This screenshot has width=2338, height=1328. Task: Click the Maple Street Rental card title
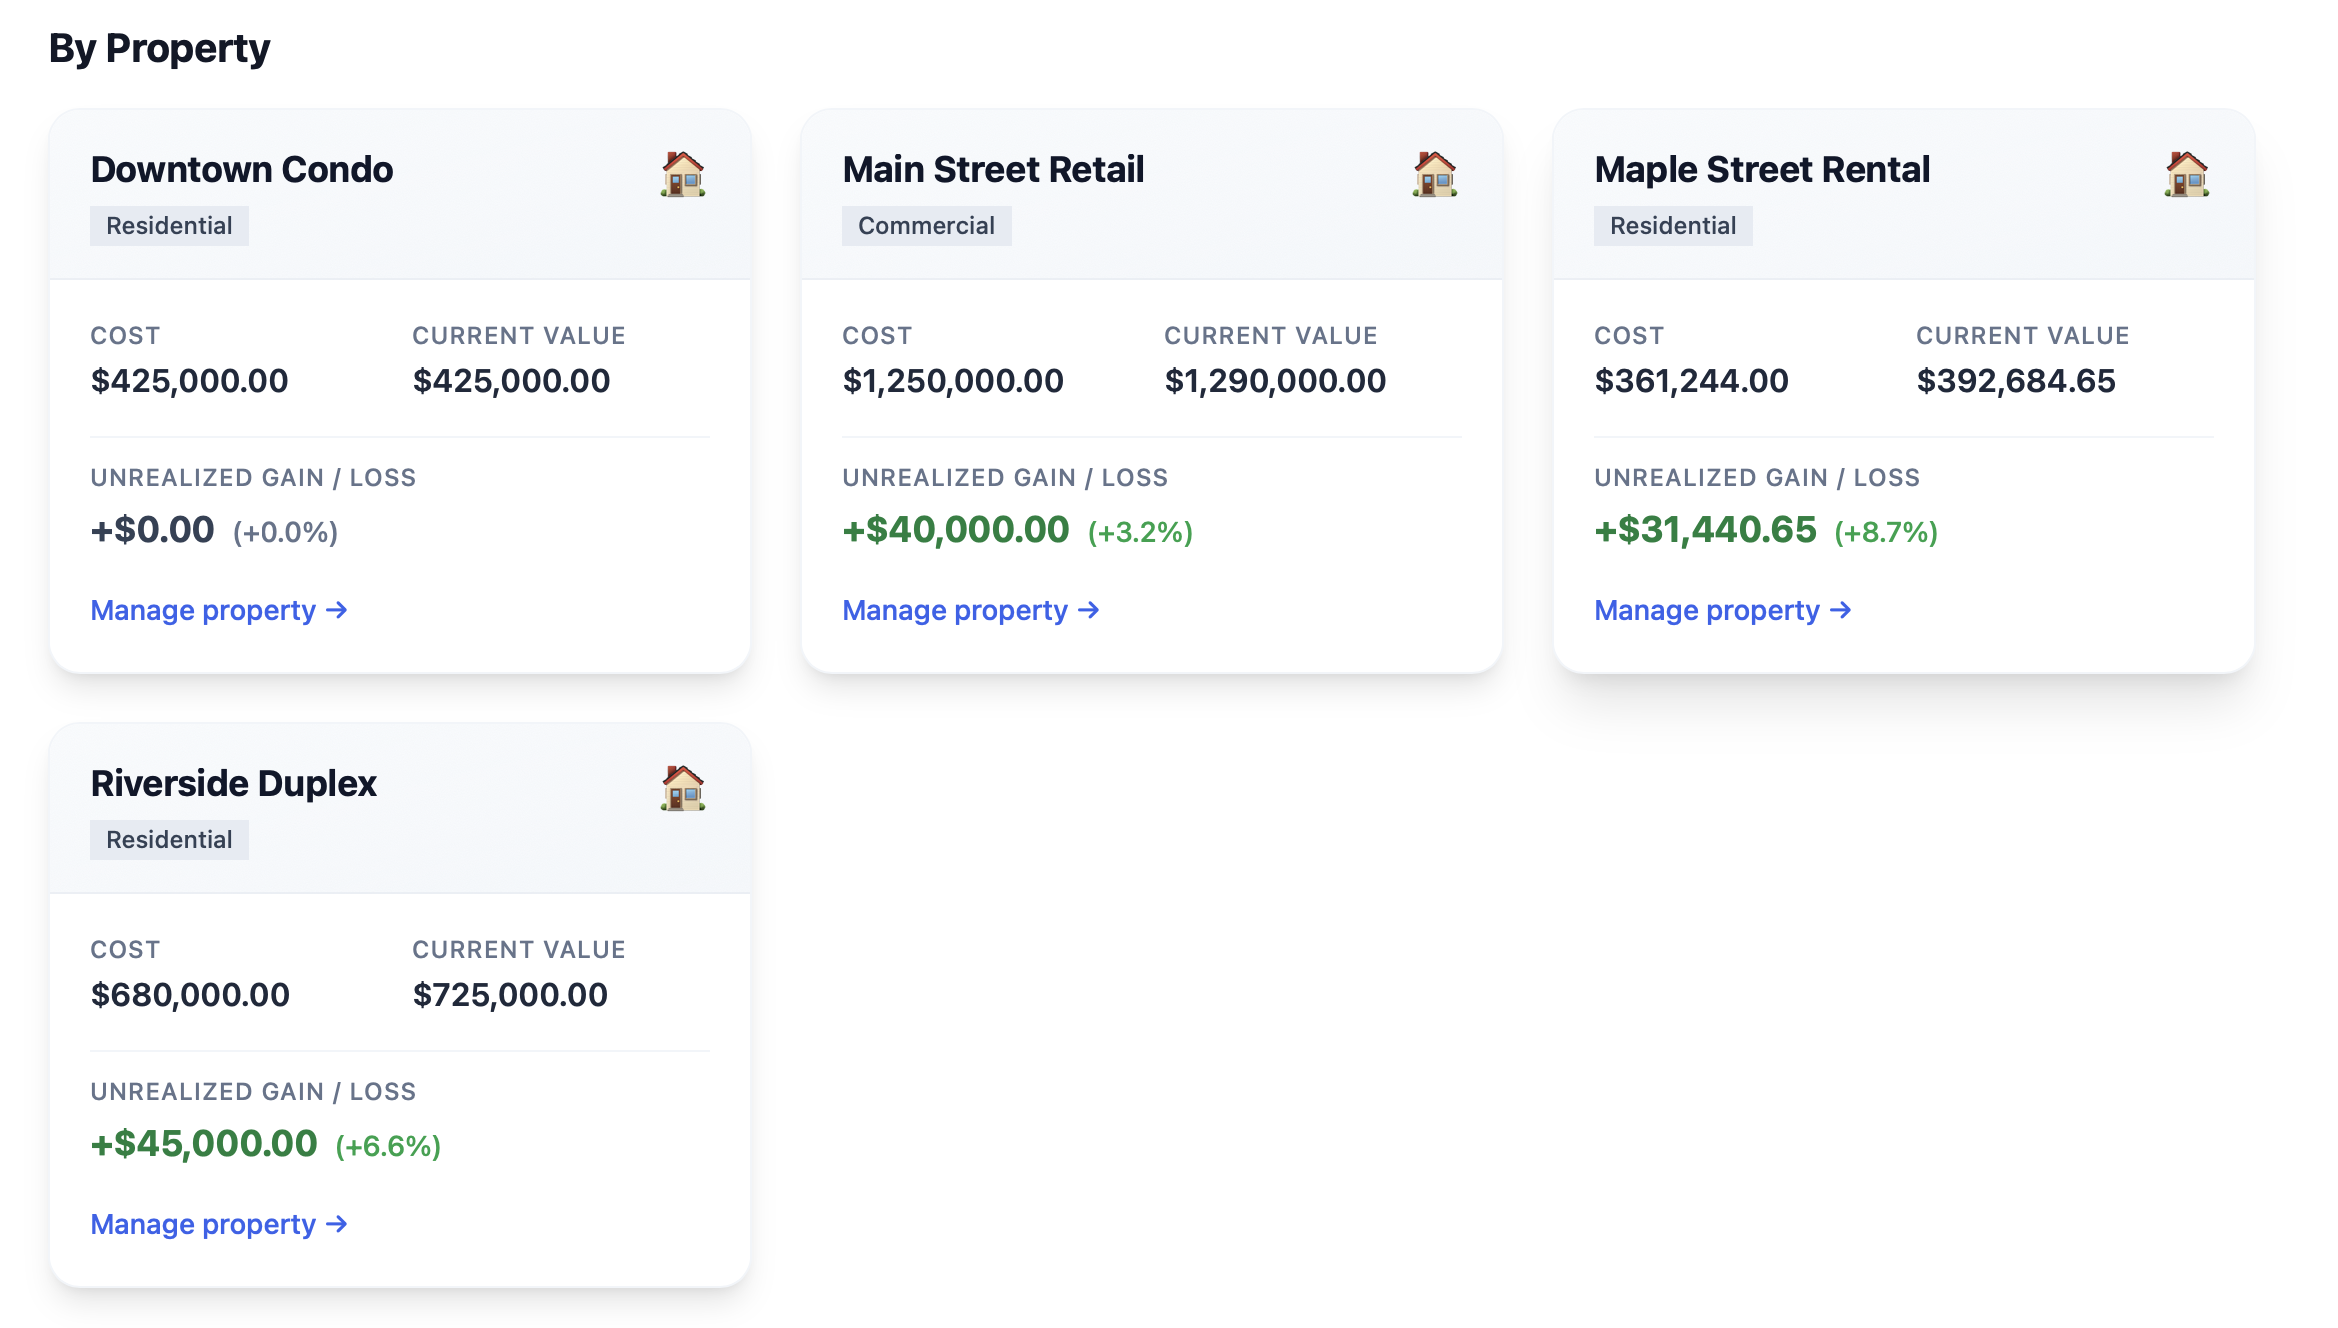1763,169
